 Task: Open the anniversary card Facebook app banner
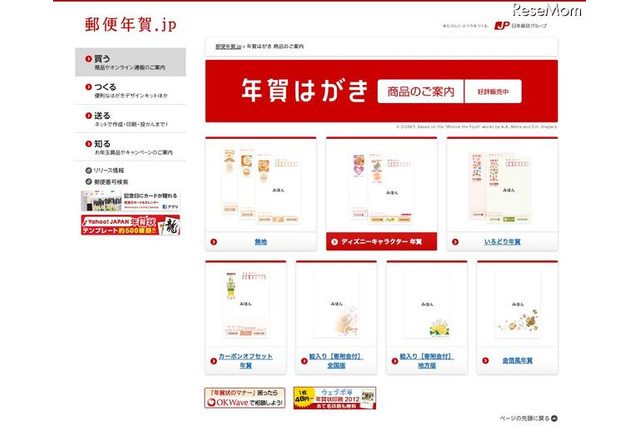tap(130, 201)
